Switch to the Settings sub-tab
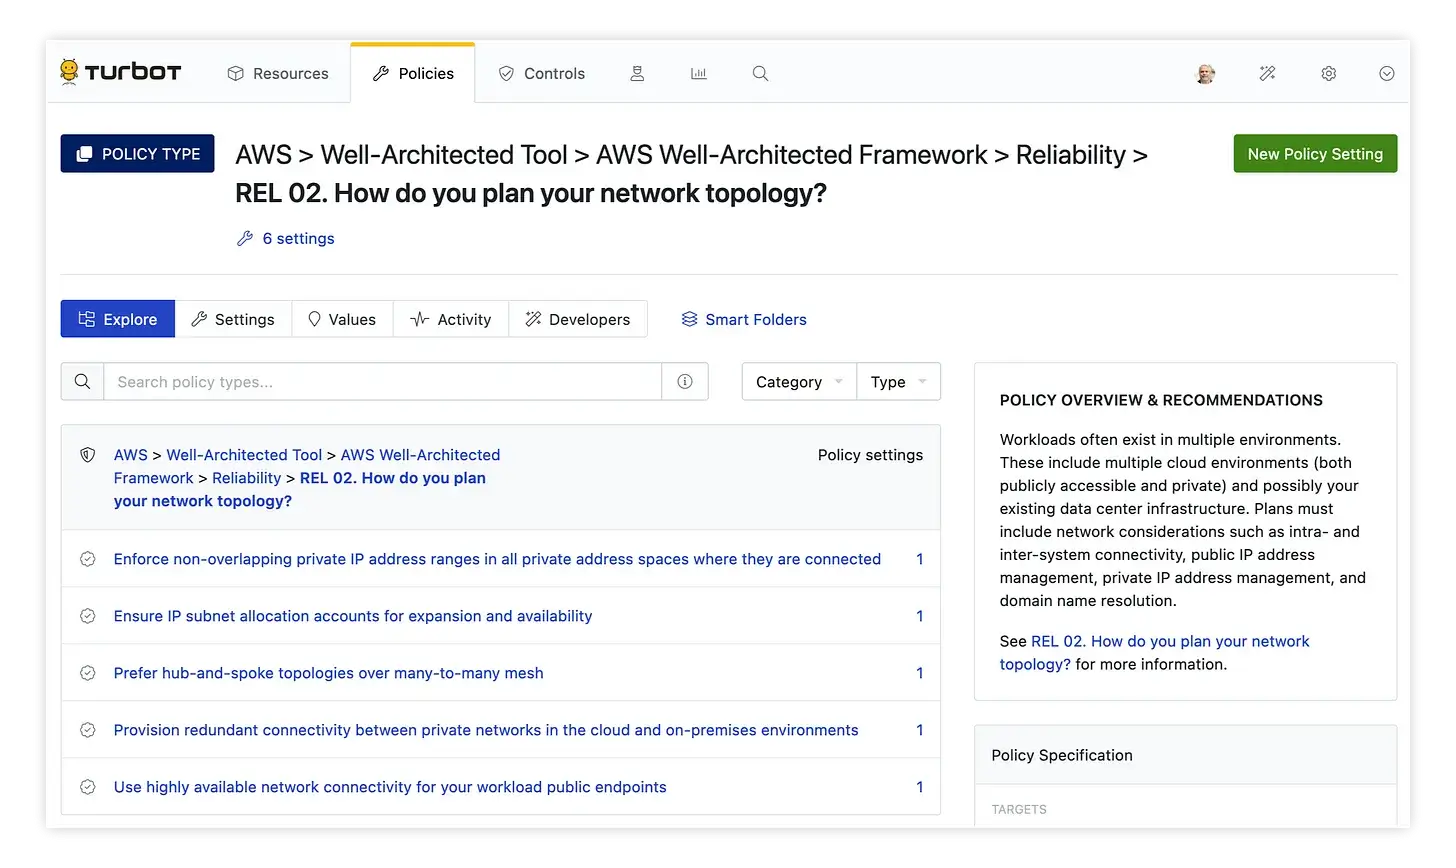Screen dimensions: 1456x868 tap(233, 319)
